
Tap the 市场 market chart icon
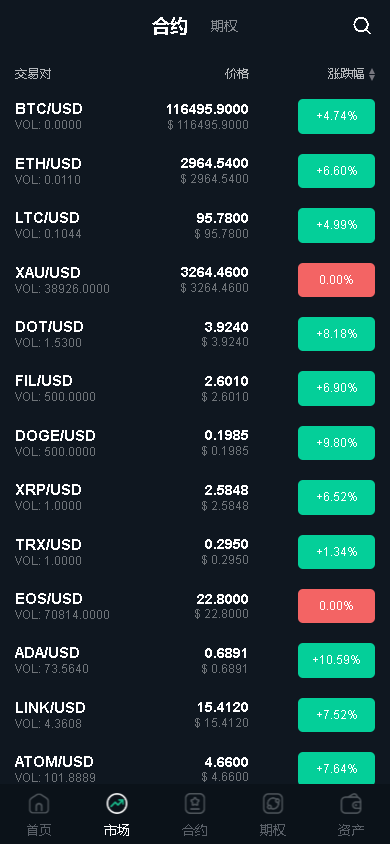click(117, 804)
